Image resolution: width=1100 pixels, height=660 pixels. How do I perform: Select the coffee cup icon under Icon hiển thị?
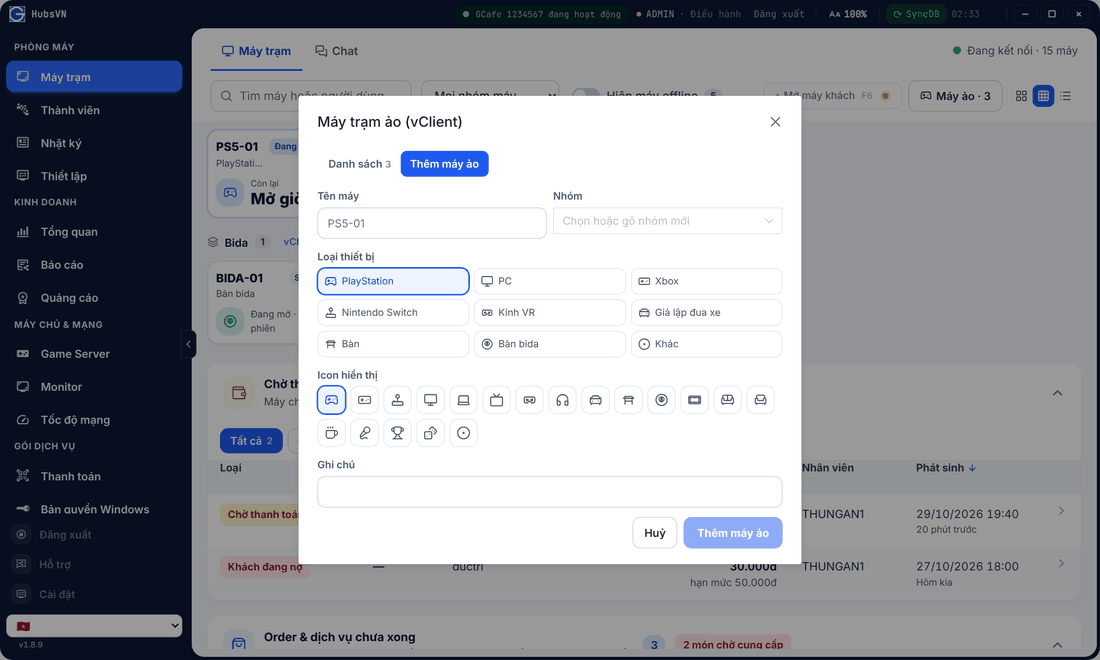pyautogui.click(x=332, y=433)
